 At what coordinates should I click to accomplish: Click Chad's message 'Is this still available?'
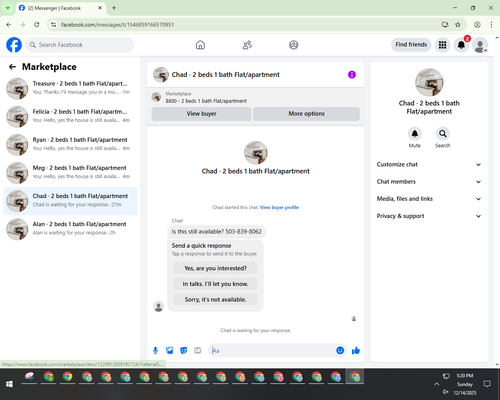pyautogui.click(x=217, y=232)
